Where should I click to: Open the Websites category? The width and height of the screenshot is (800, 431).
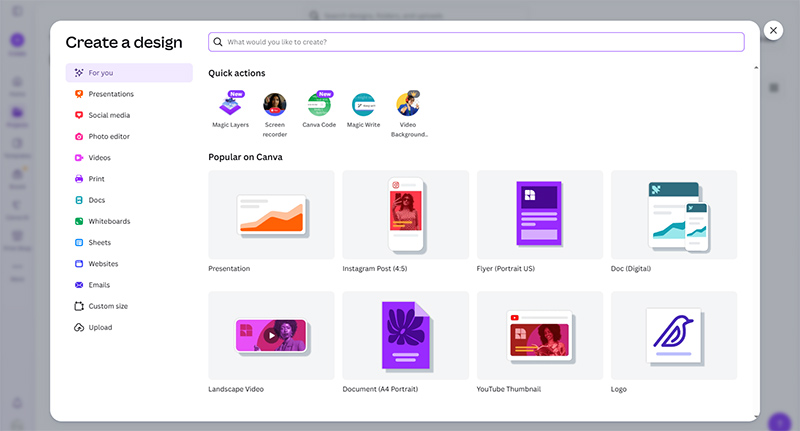point(129,264)
